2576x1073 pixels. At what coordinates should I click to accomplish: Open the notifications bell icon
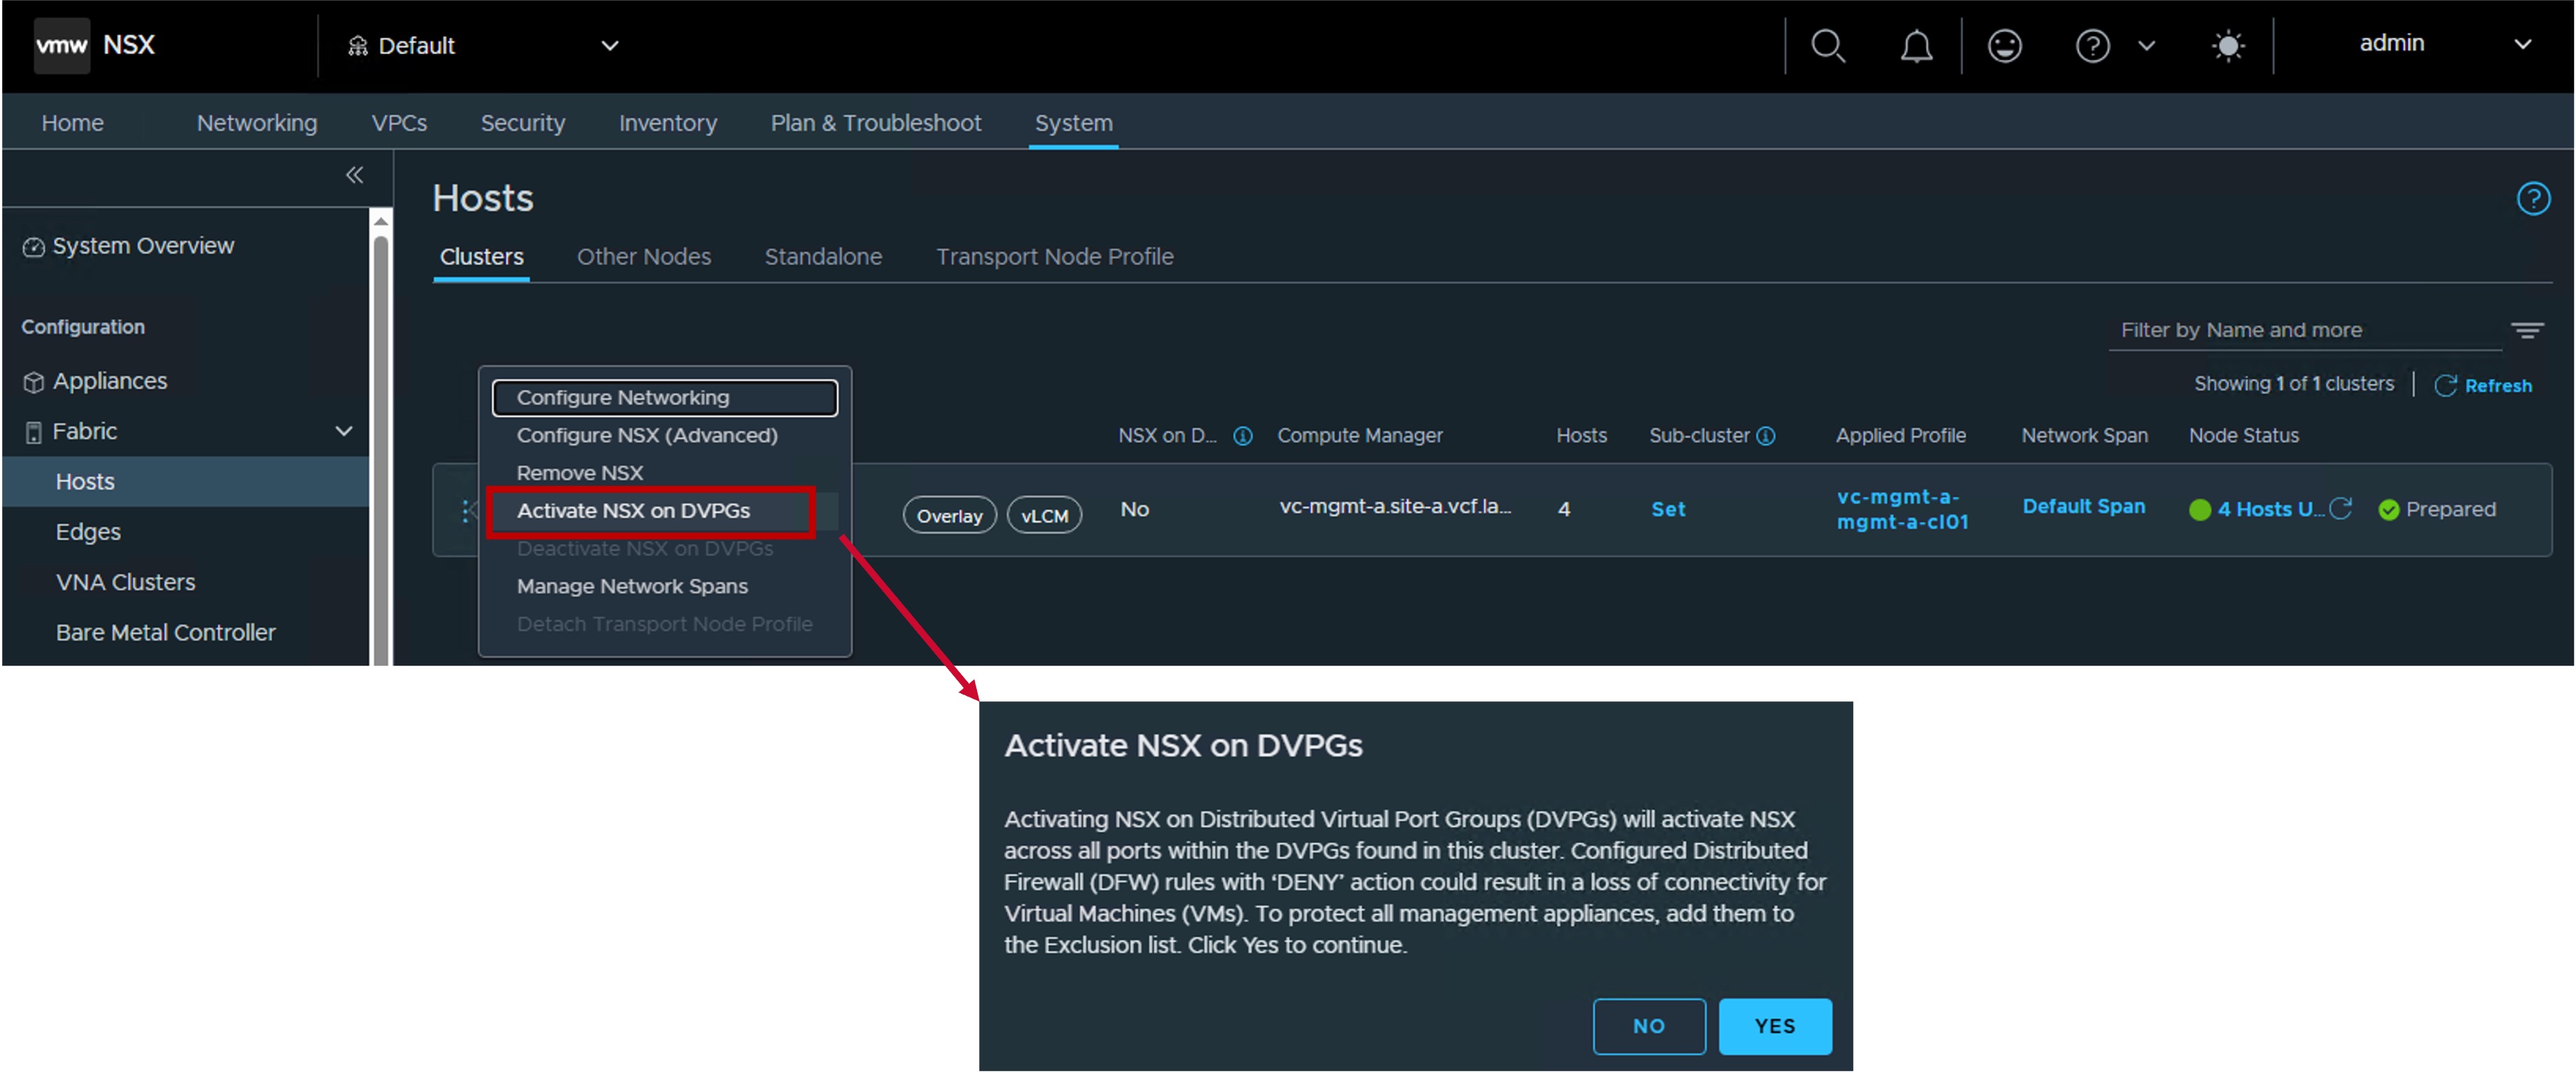(x=1916, y=46)
